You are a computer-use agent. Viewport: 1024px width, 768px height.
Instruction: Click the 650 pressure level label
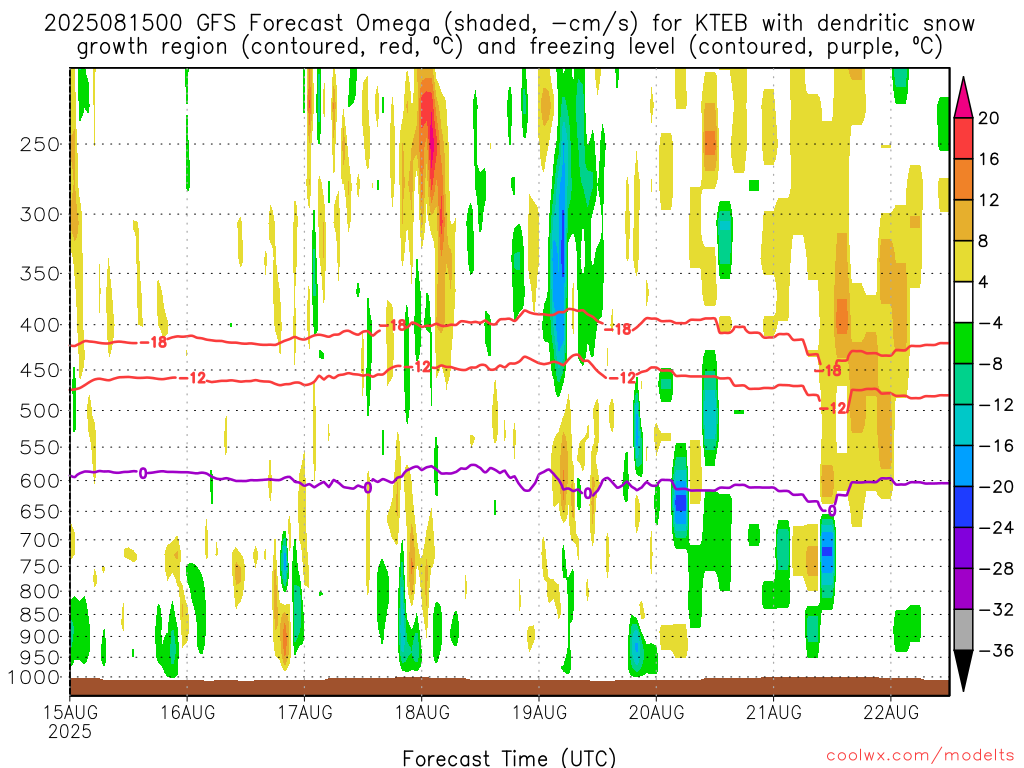tap(40, 511)
